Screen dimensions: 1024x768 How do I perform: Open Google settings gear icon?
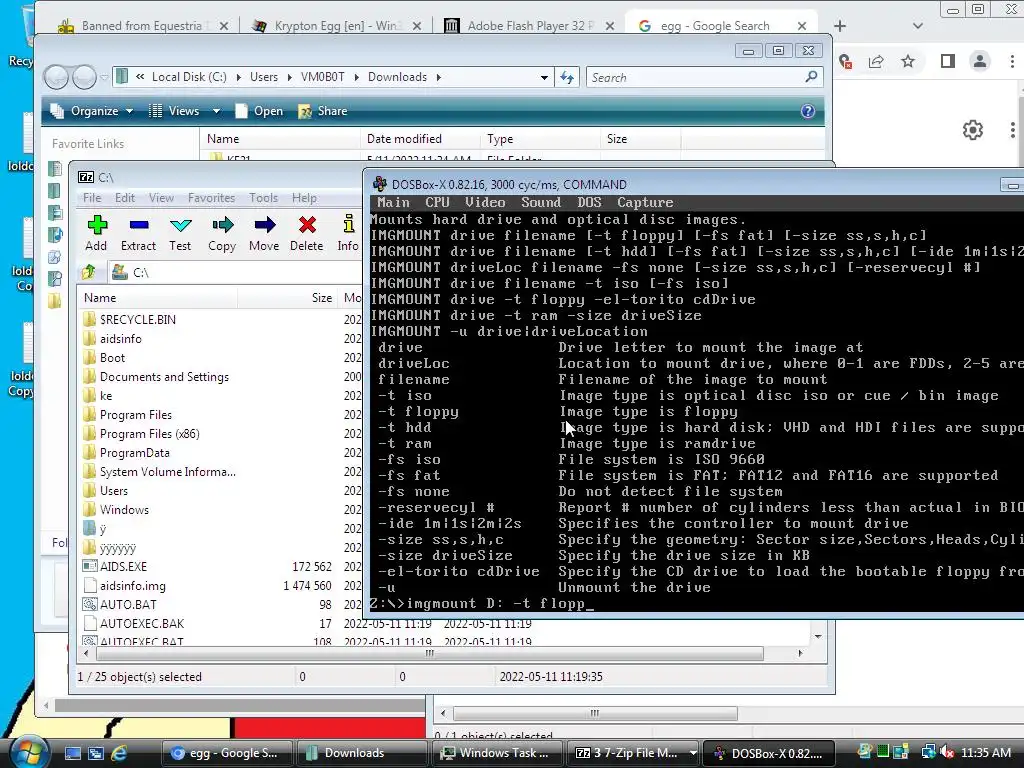(x=973, y=130)
